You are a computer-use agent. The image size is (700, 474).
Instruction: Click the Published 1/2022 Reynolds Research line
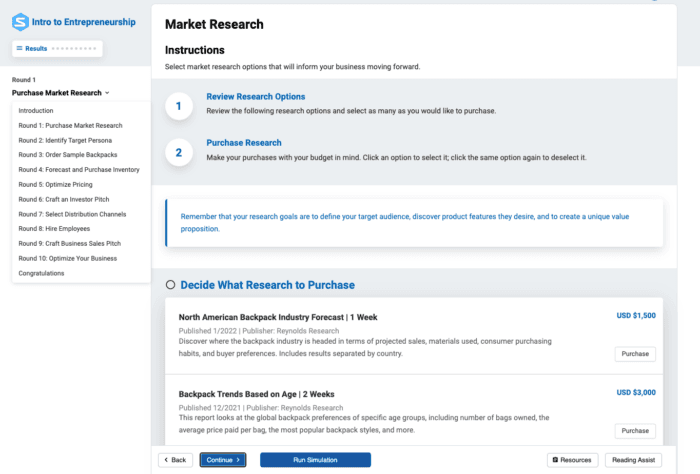[258, 331]
